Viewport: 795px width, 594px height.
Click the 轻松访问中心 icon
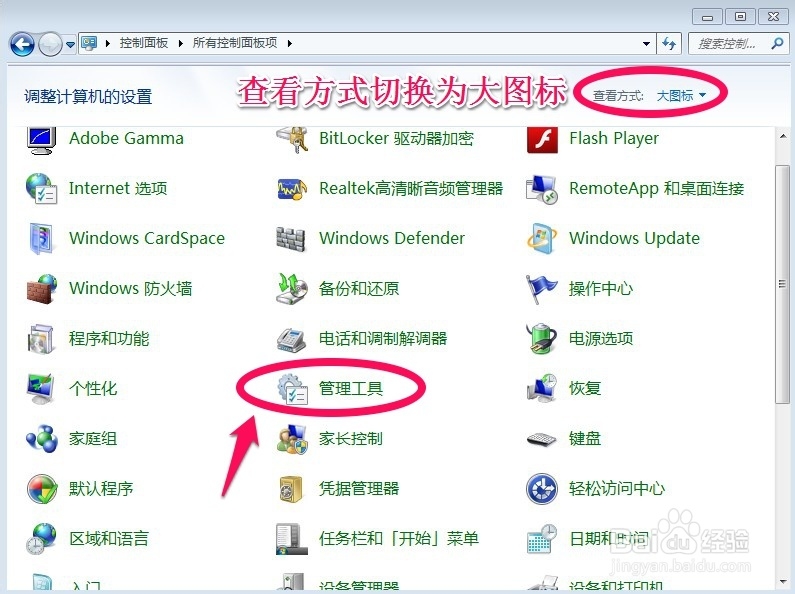point(542,489)
